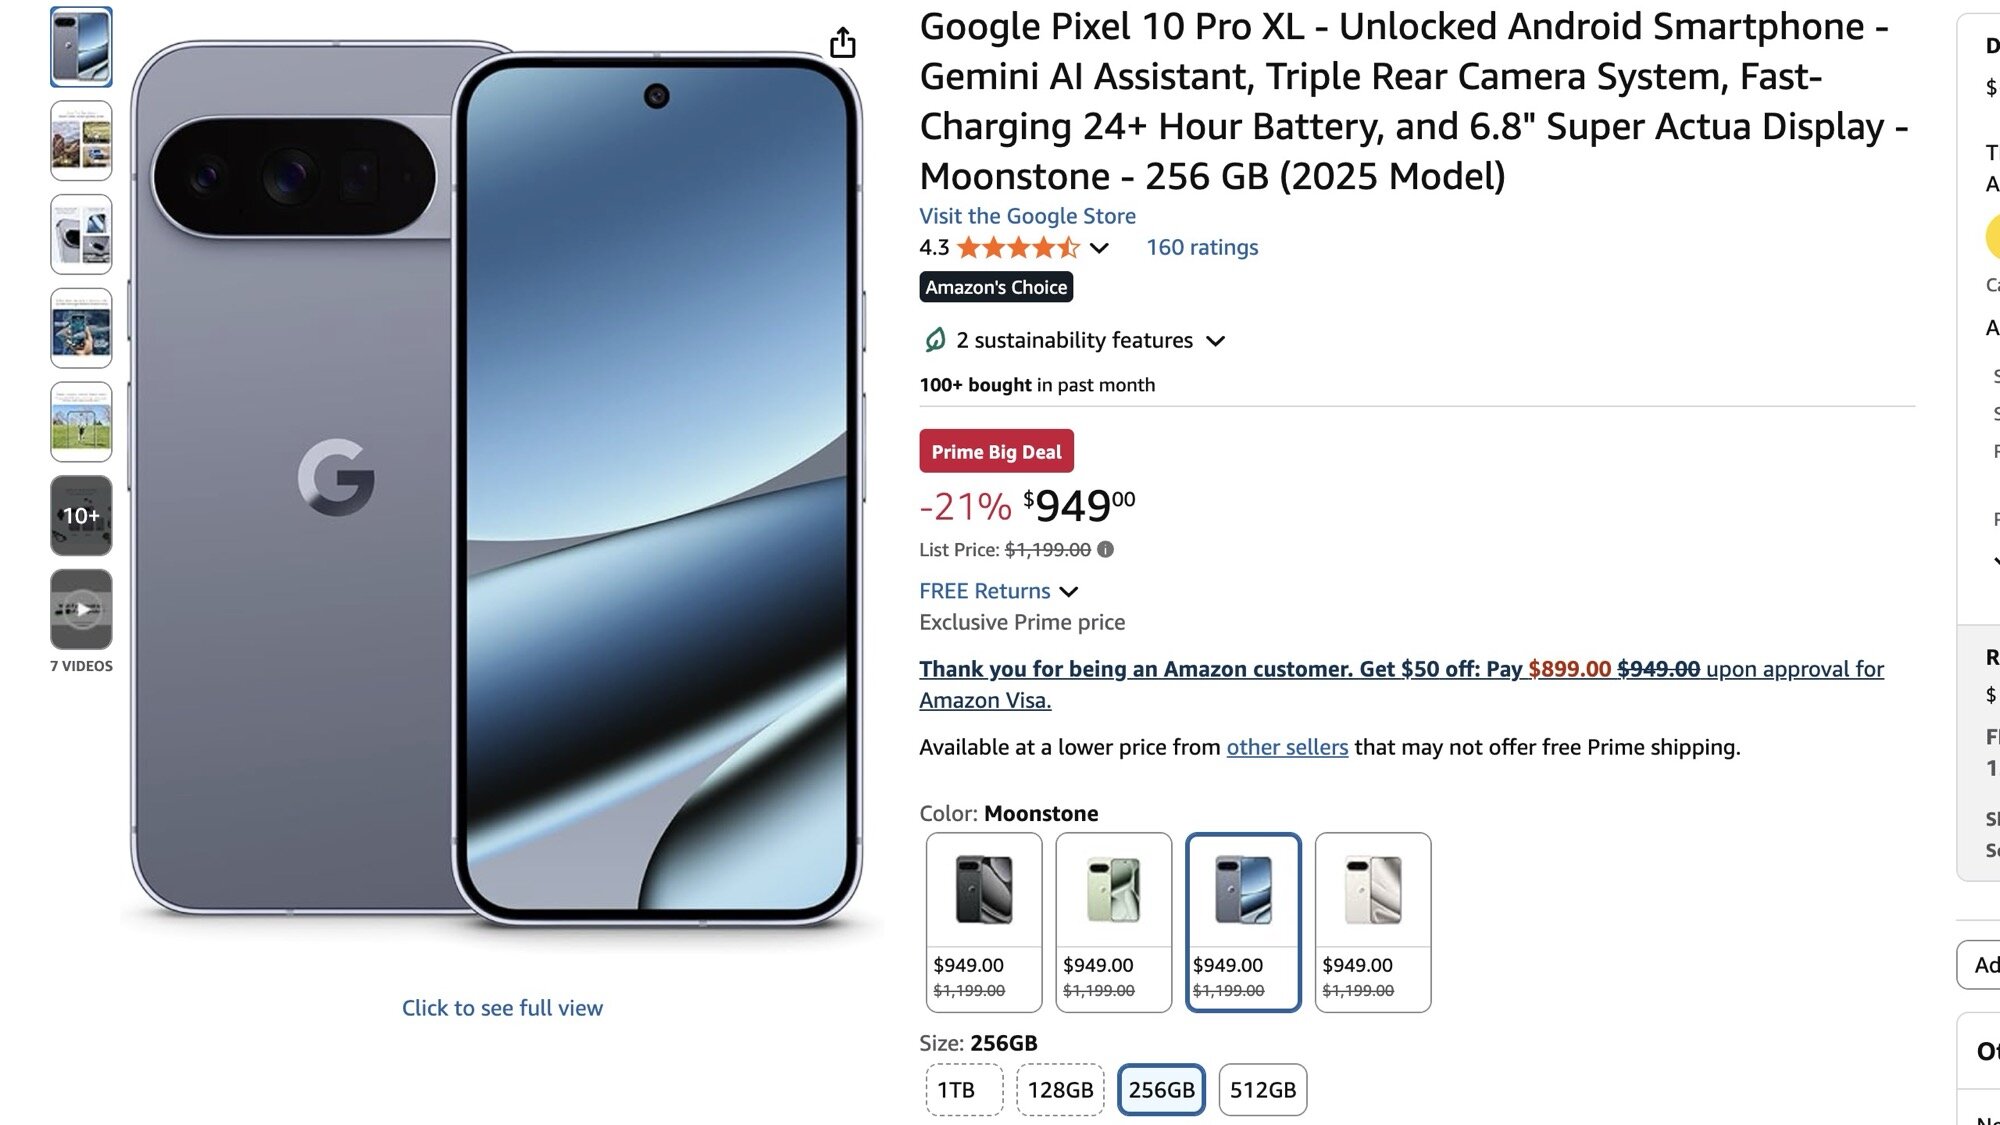Image resolution: width=2000 pixels, height=1125 pixels.
Task: Expand the ratings breakdown chevron
Action: [1098, 247]
